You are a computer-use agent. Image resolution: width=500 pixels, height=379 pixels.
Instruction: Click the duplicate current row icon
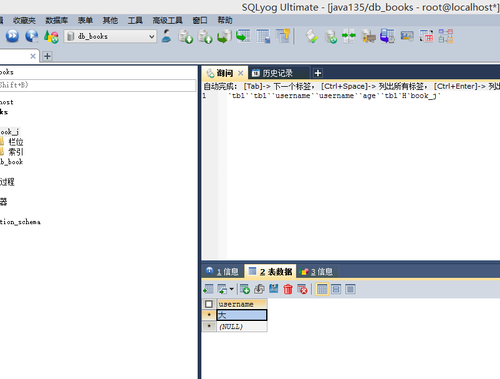point(259,289)
